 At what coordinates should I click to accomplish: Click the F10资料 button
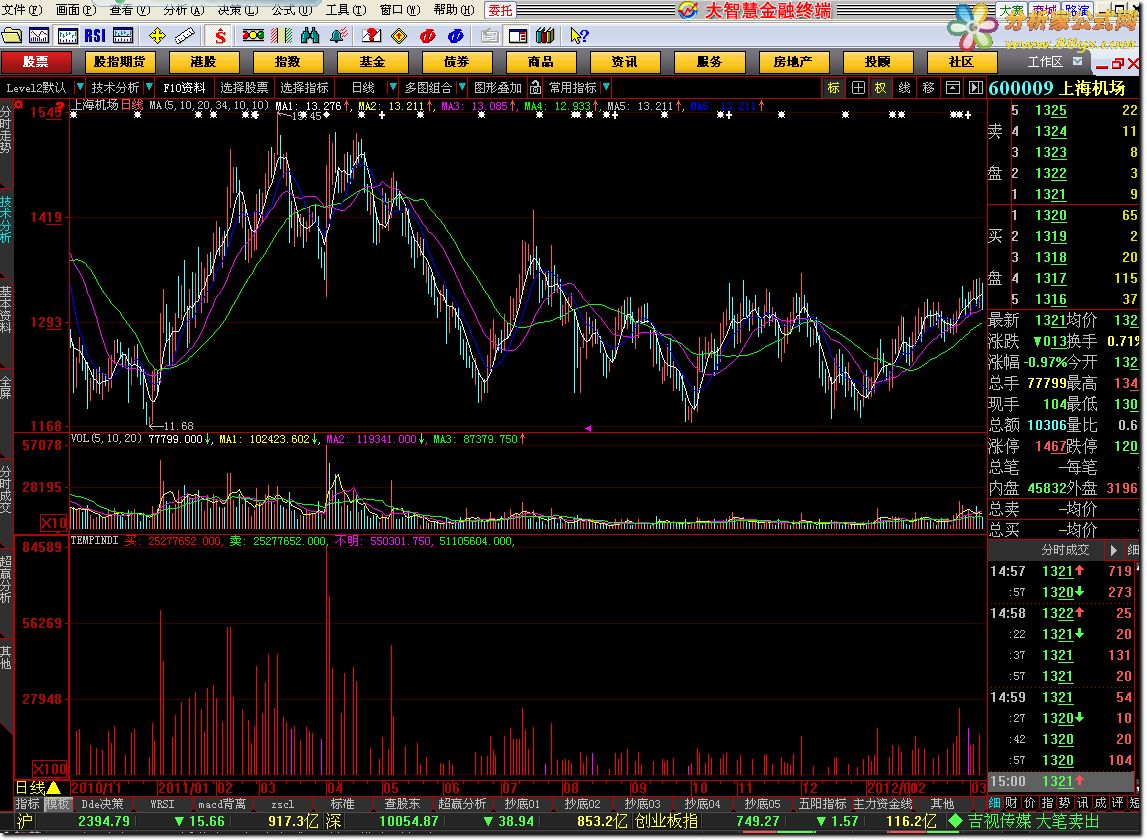point(184,88)
